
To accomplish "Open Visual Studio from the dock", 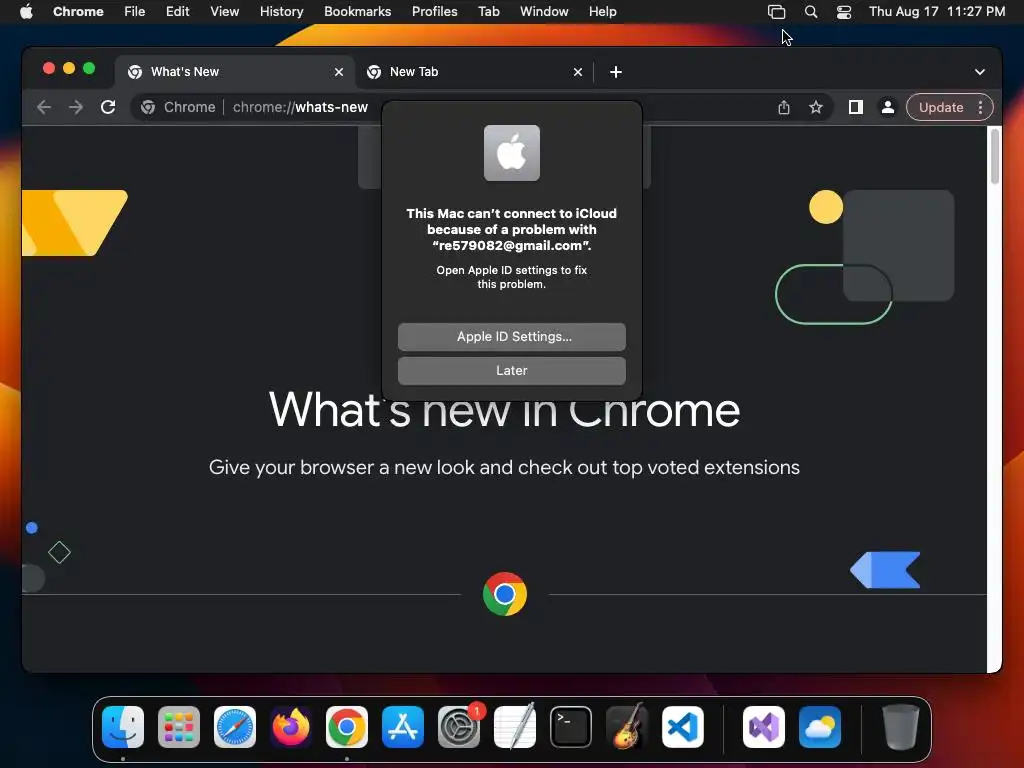I will pos(764,727).
